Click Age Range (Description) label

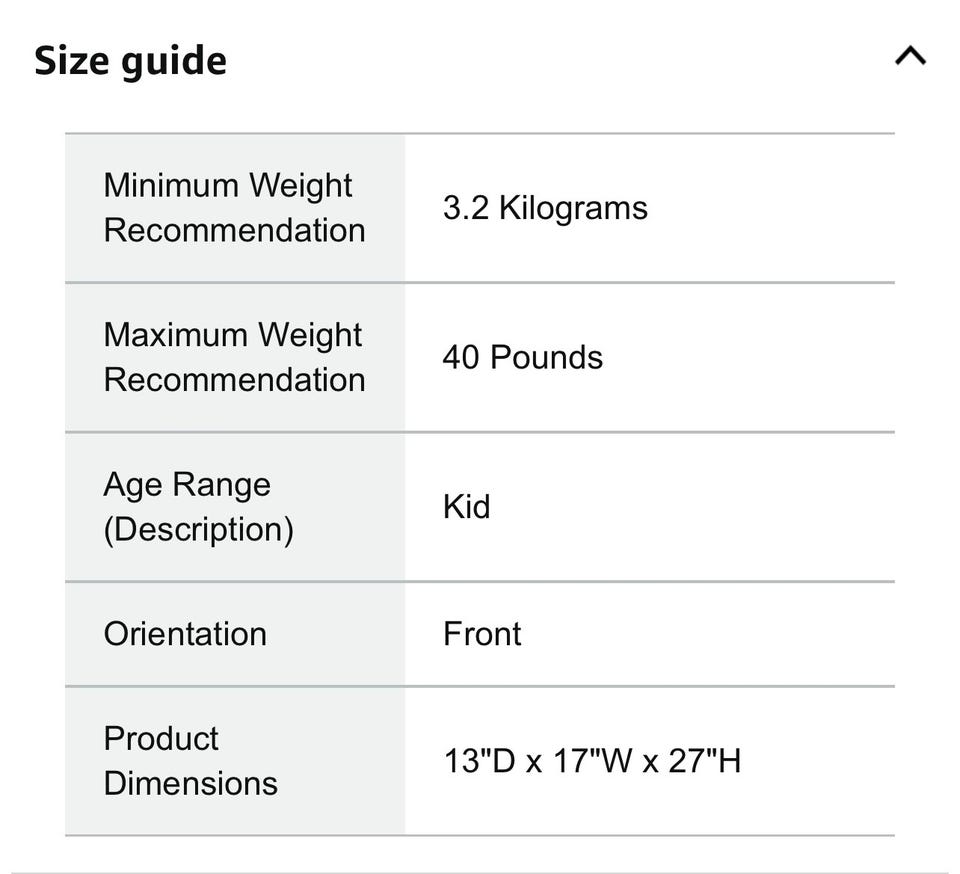click(198, 506)
